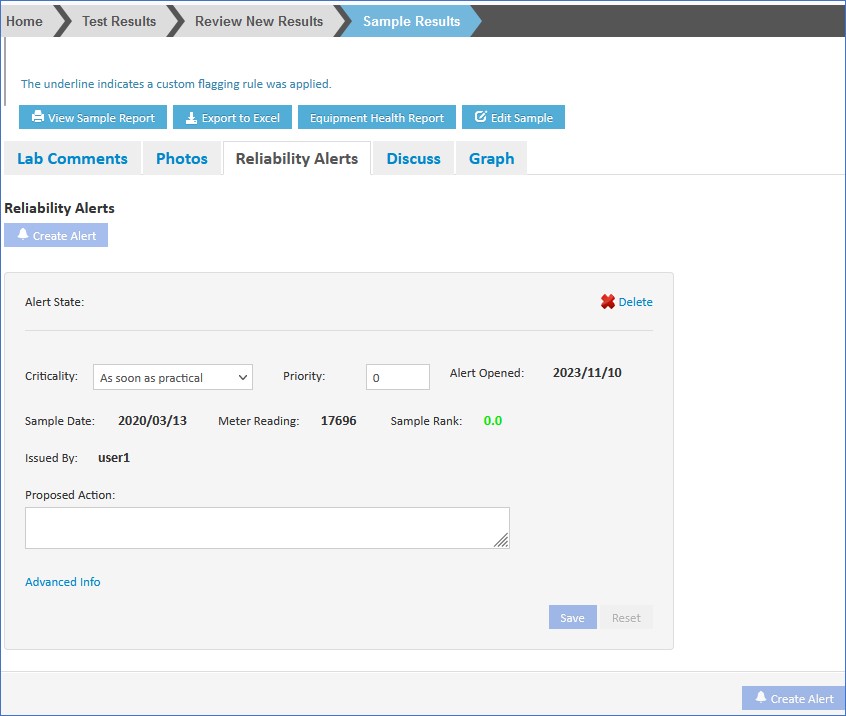Click the download icon on Export to Excel

tap(191, 117)
